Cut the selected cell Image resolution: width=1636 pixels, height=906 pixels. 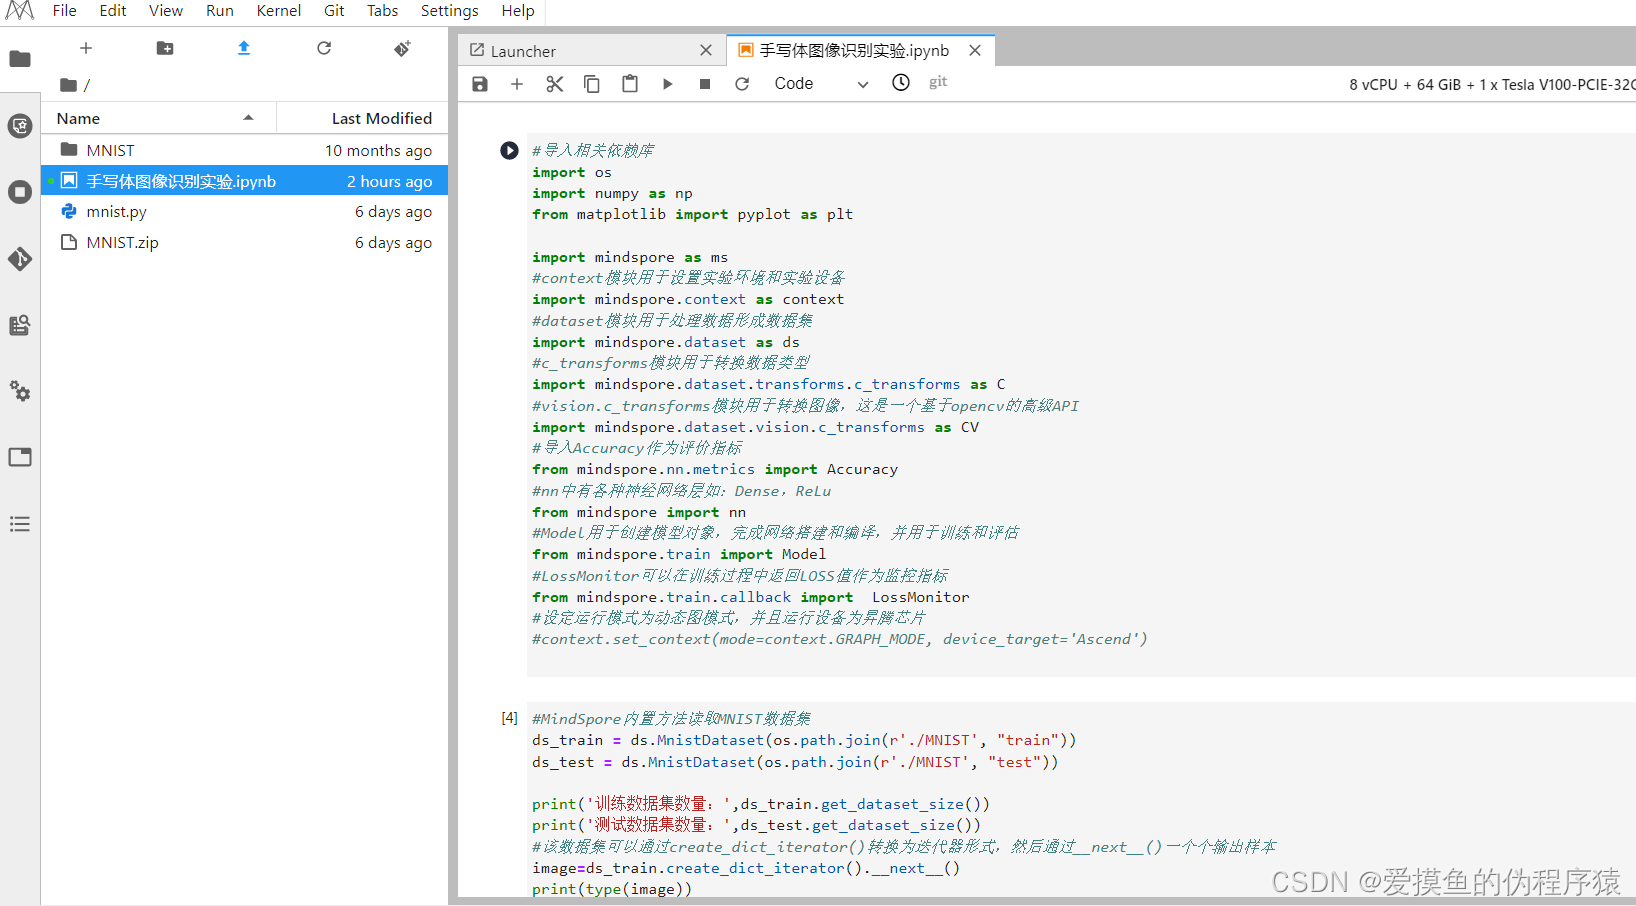[x=554, y=84]
